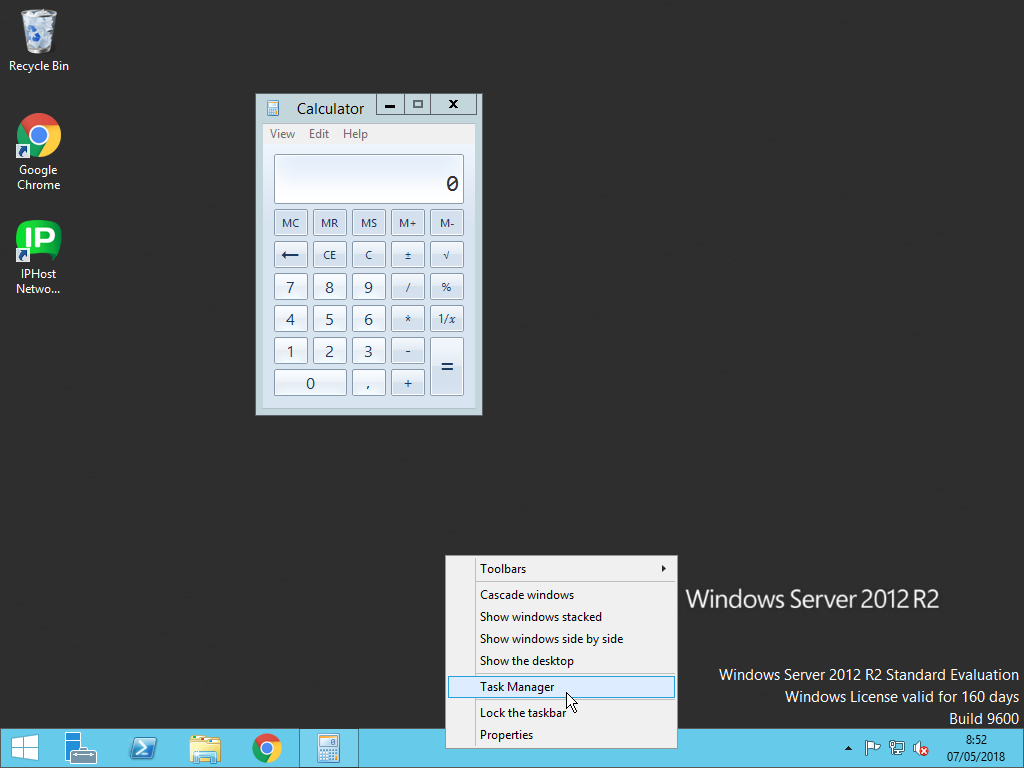The width and height of the screenshot is (1024, 768).
Task: Click calculator digit 5
Action: pyautogui.click(x=330, y=319)
